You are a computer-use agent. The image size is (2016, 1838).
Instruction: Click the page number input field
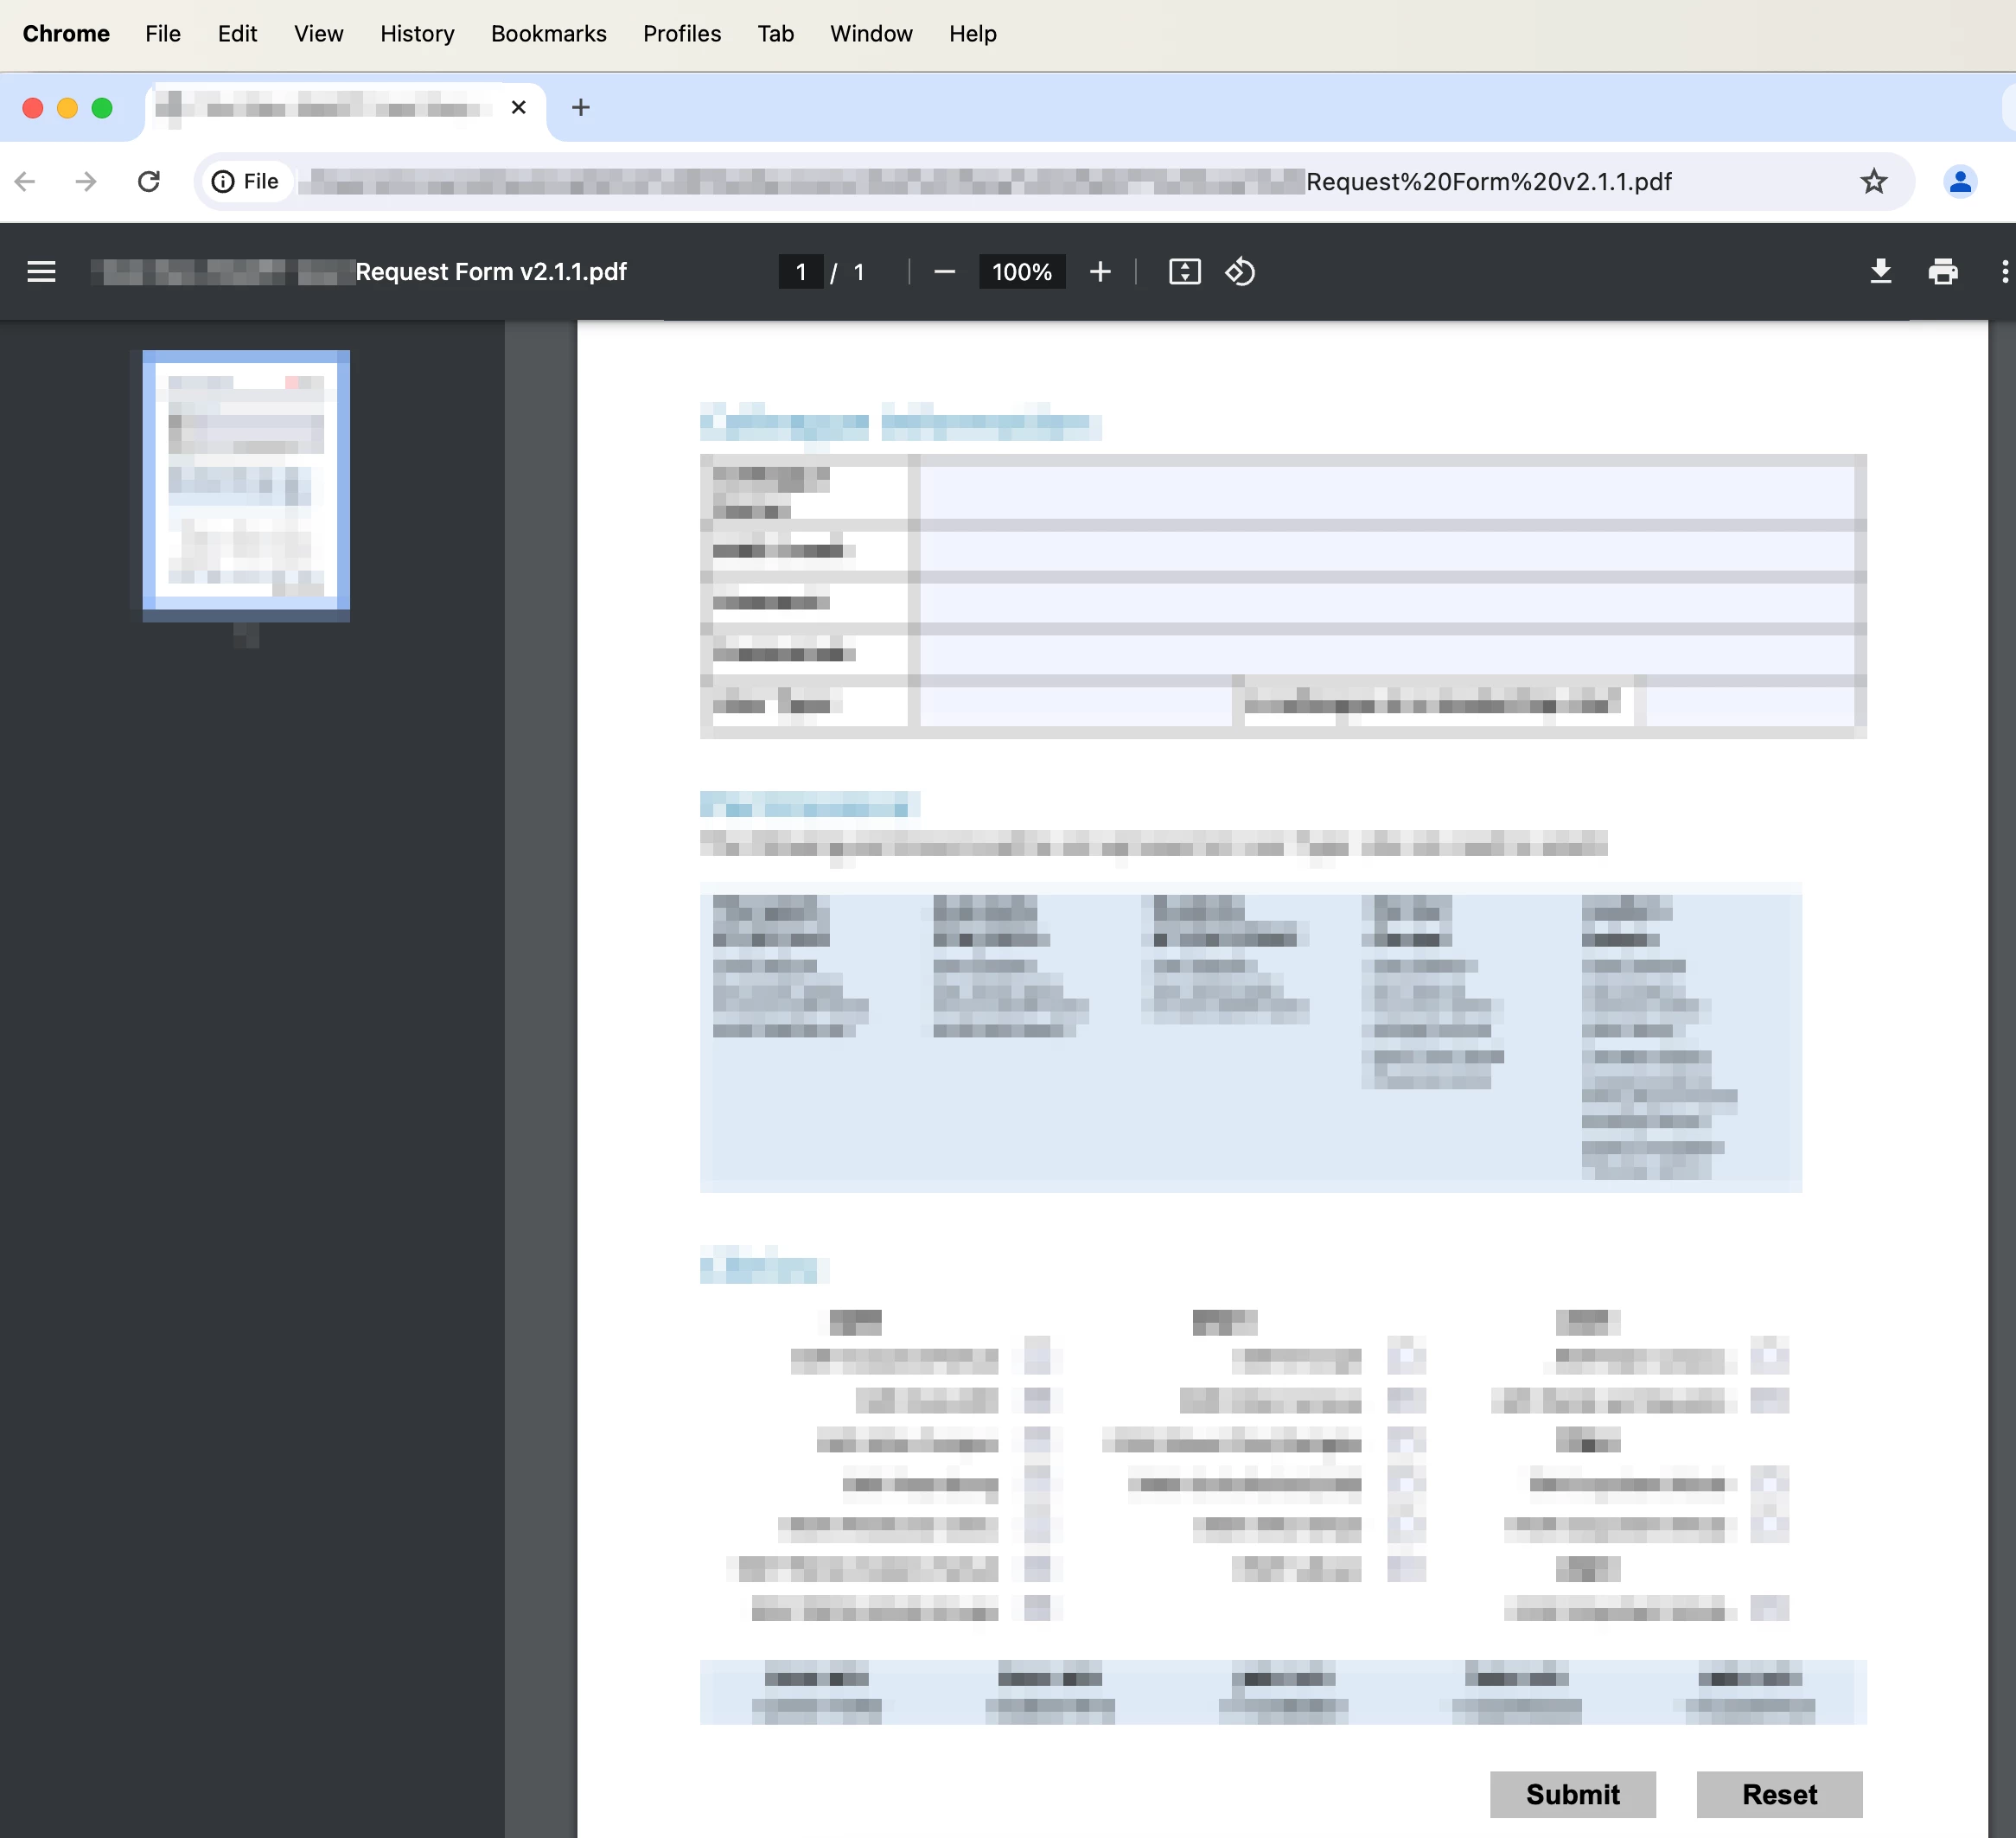(x=800, y=272)
